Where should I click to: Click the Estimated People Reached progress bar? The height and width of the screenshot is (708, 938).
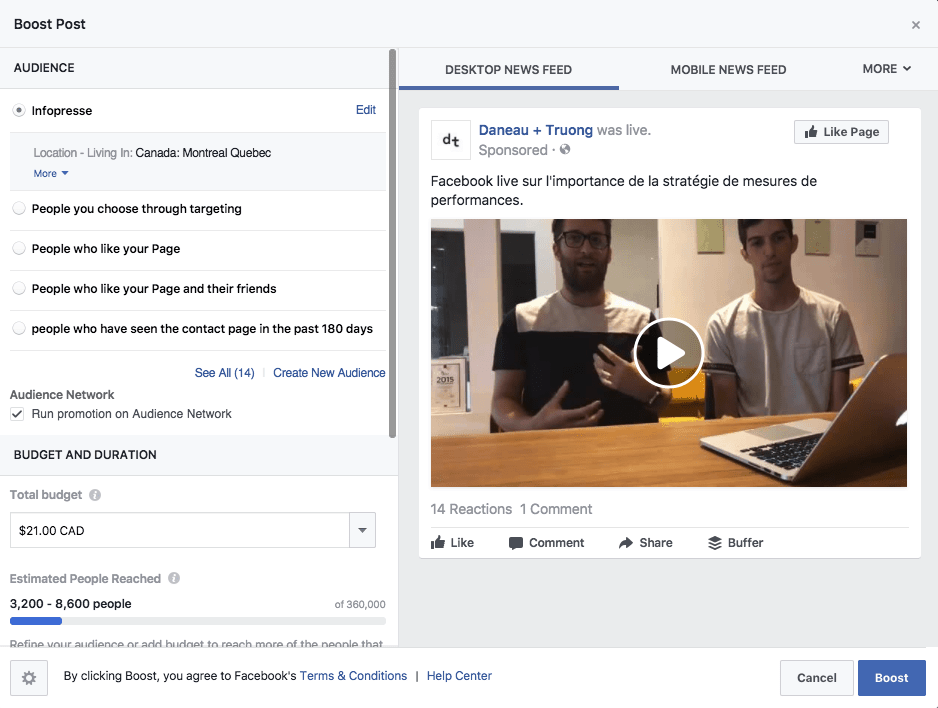click(x=197, y=622)
